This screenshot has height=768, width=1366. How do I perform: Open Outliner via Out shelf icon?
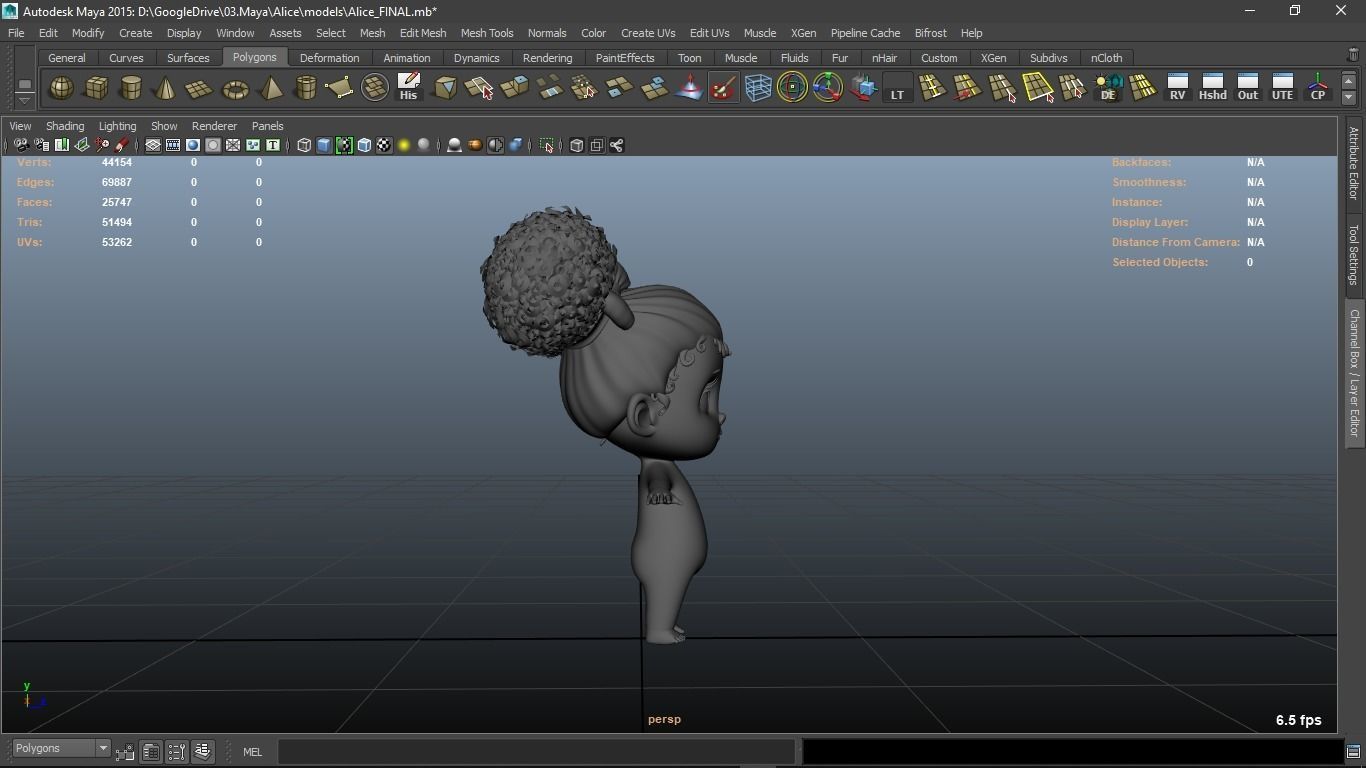[1248, 88]
